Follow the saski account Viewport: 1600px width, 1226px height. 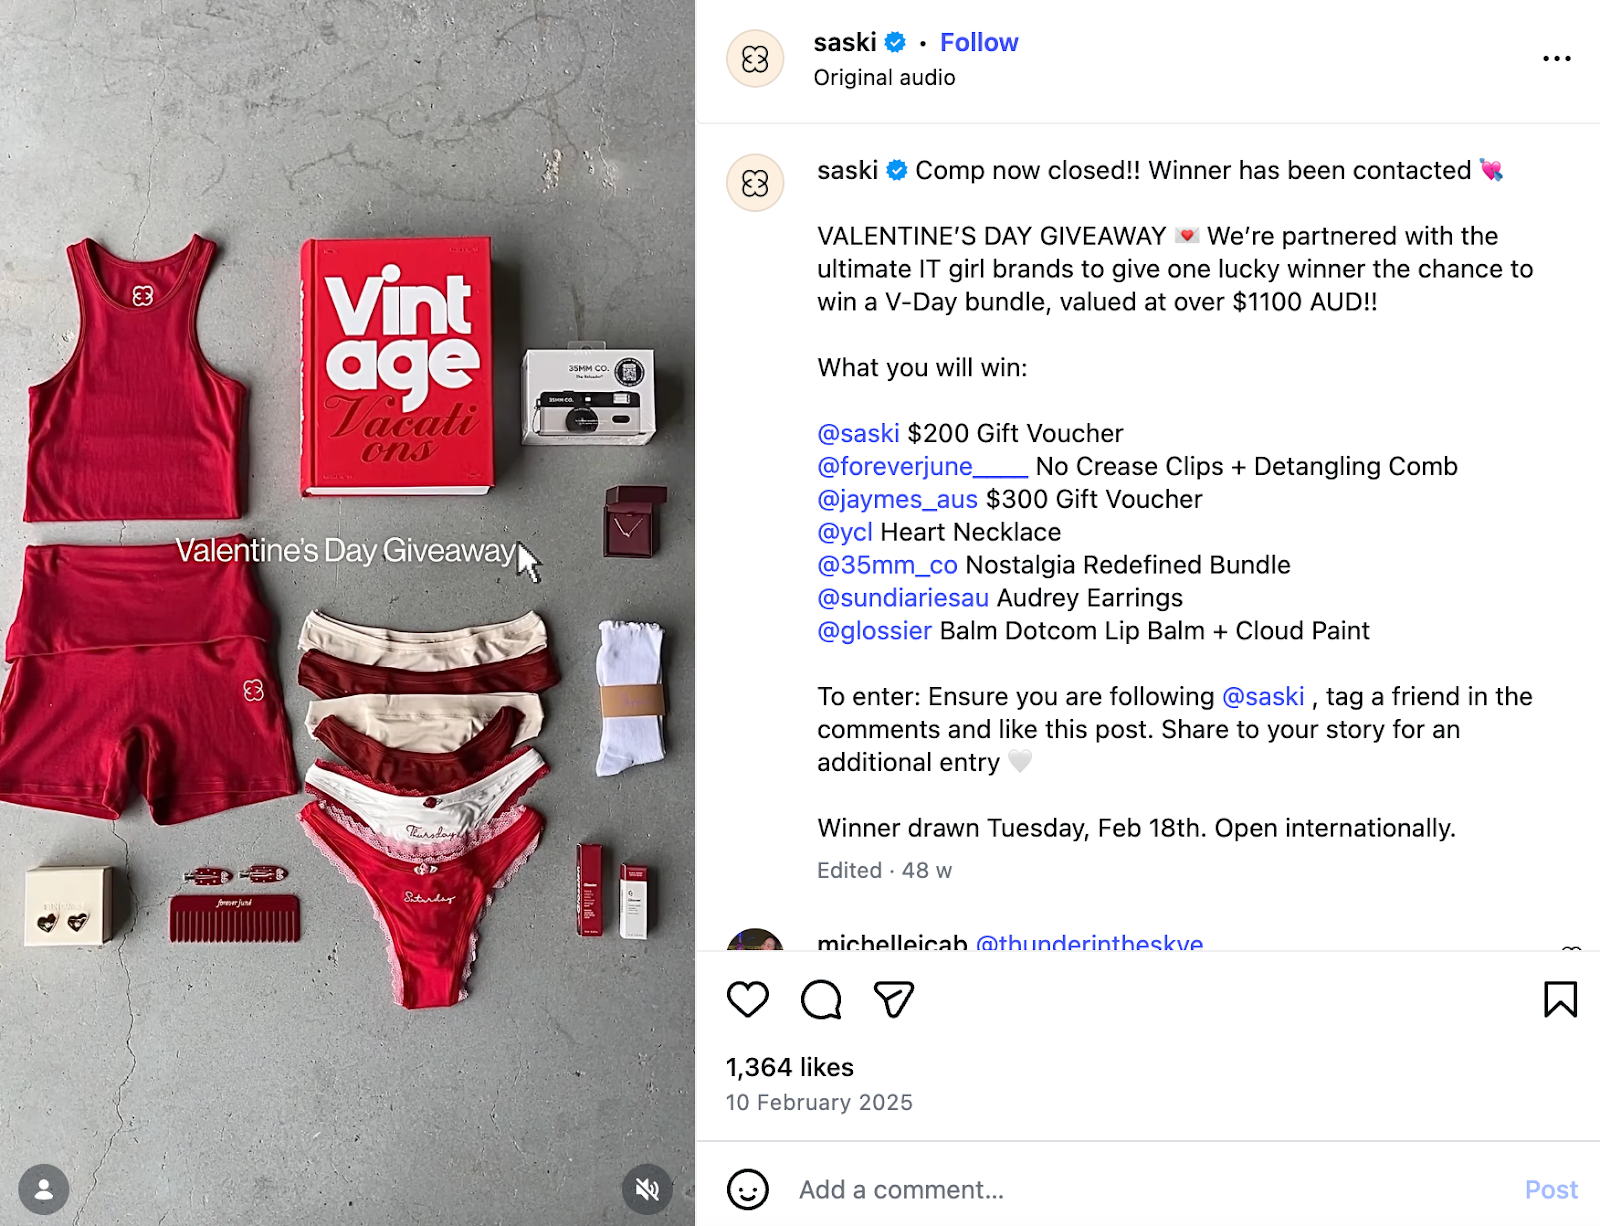978,42
